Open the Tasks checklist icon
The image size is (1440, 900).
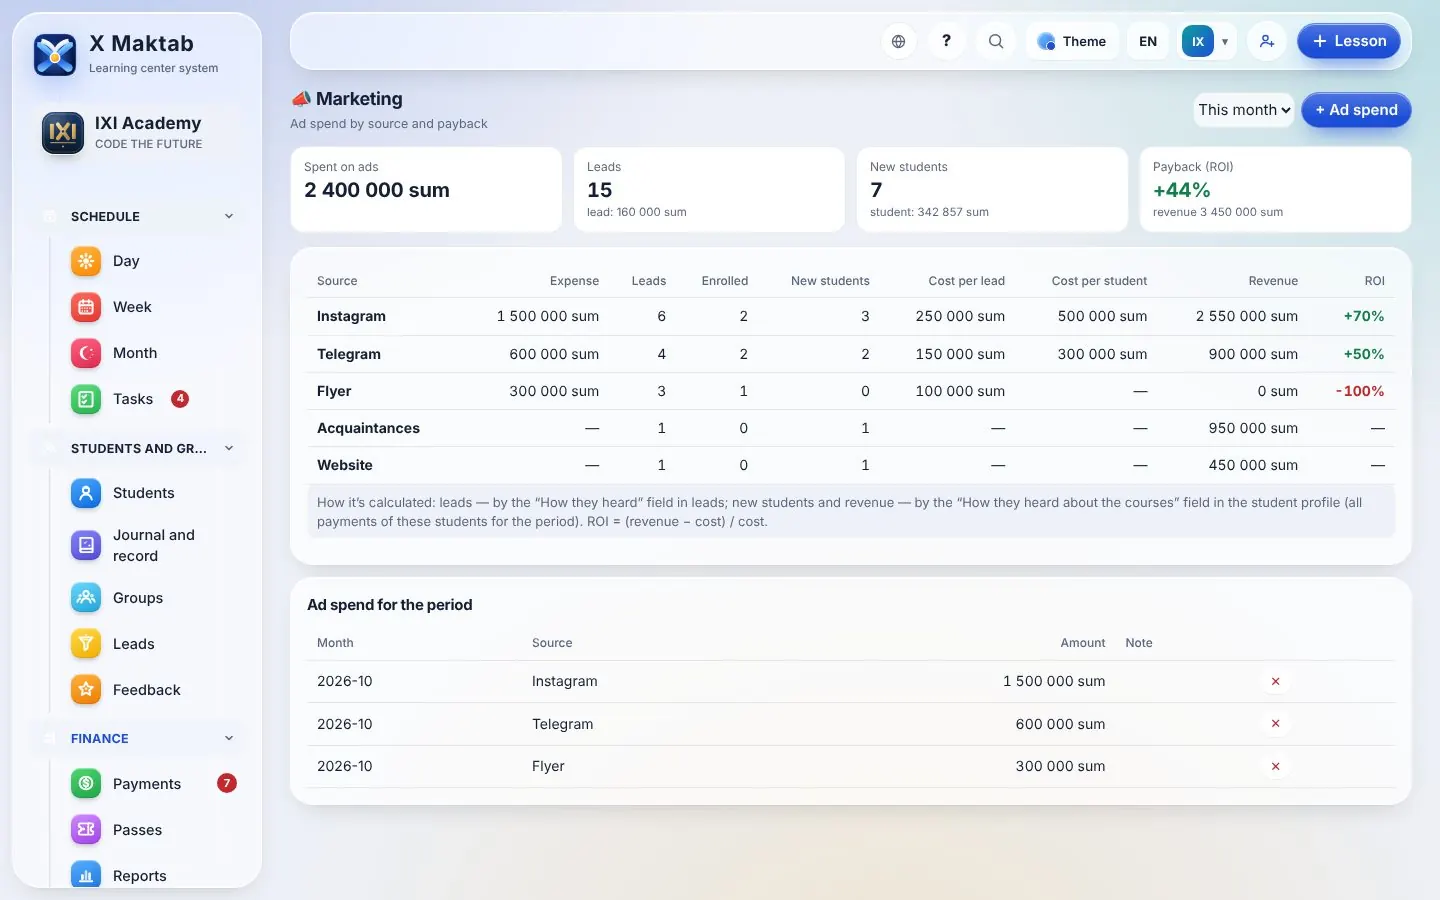click(x=86, y=399)
